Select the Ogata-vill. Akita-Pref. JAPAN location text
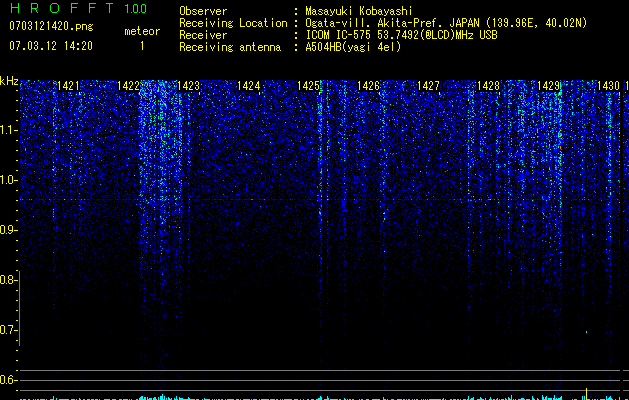This screenshot has height=400, width=629. 392,23
